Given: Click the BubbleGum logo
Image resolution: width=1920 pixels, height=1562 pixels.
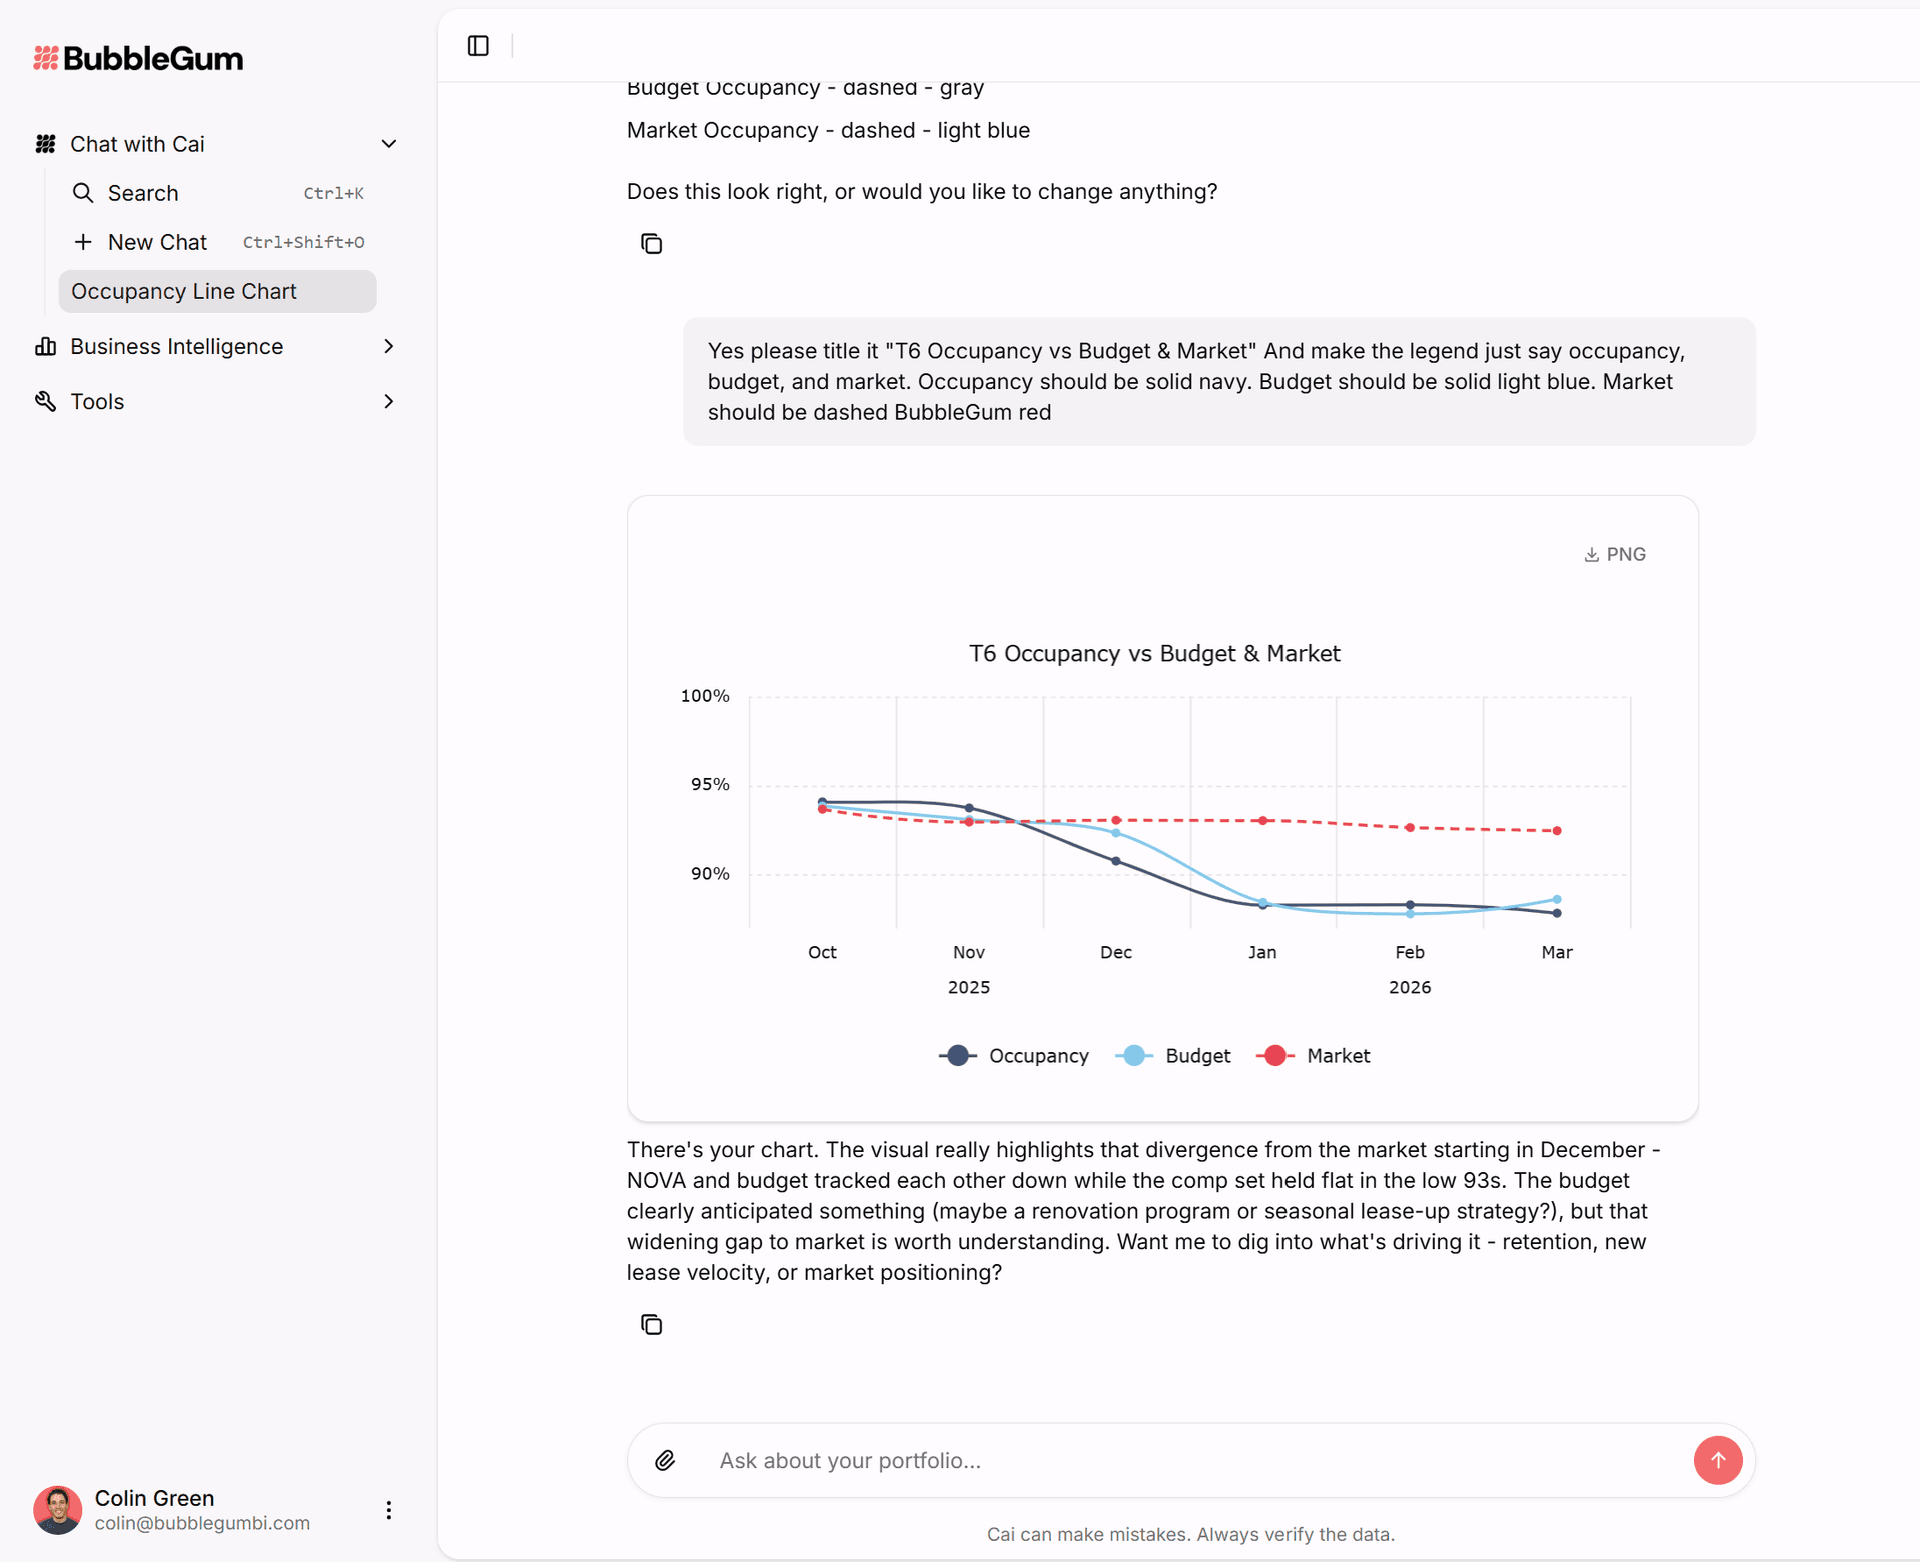Looking at the screenshot, I should pyautogui.click(x=137, y=57).
